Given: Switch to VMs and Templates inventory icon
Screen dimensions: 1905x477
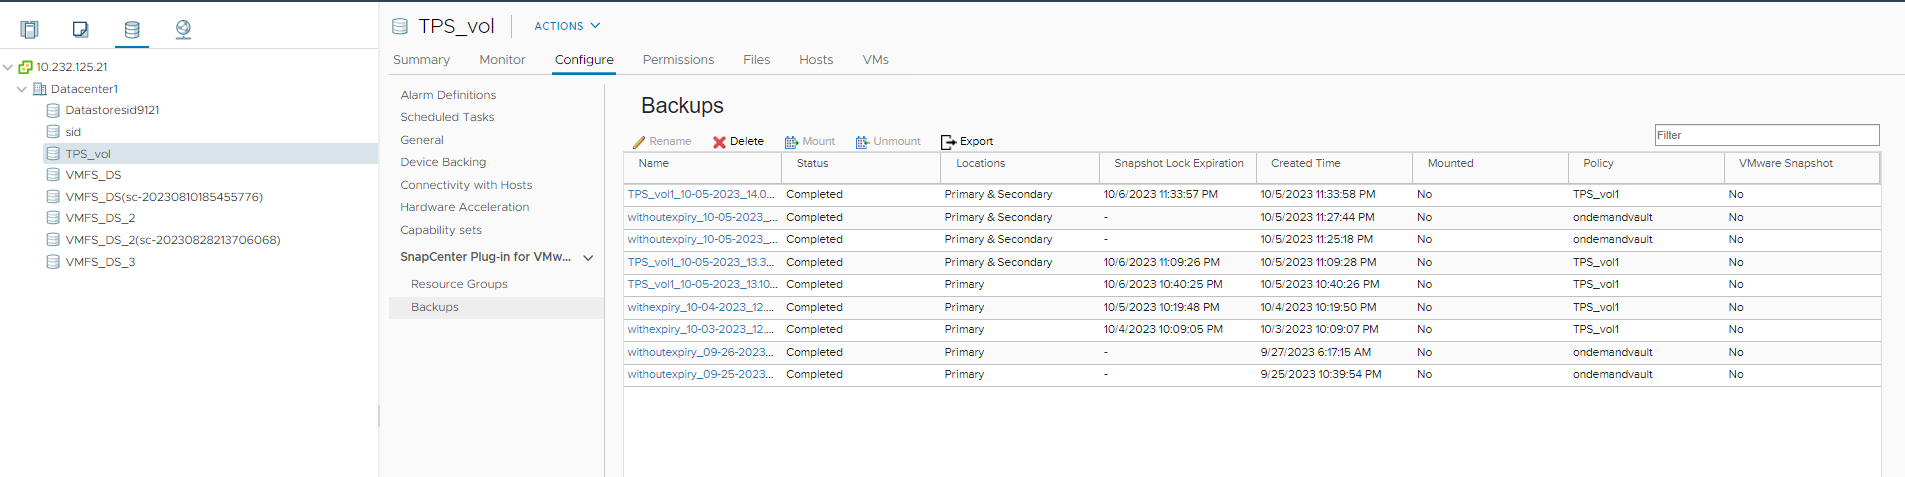Looking at the screenshot, I should coord(81,29).
